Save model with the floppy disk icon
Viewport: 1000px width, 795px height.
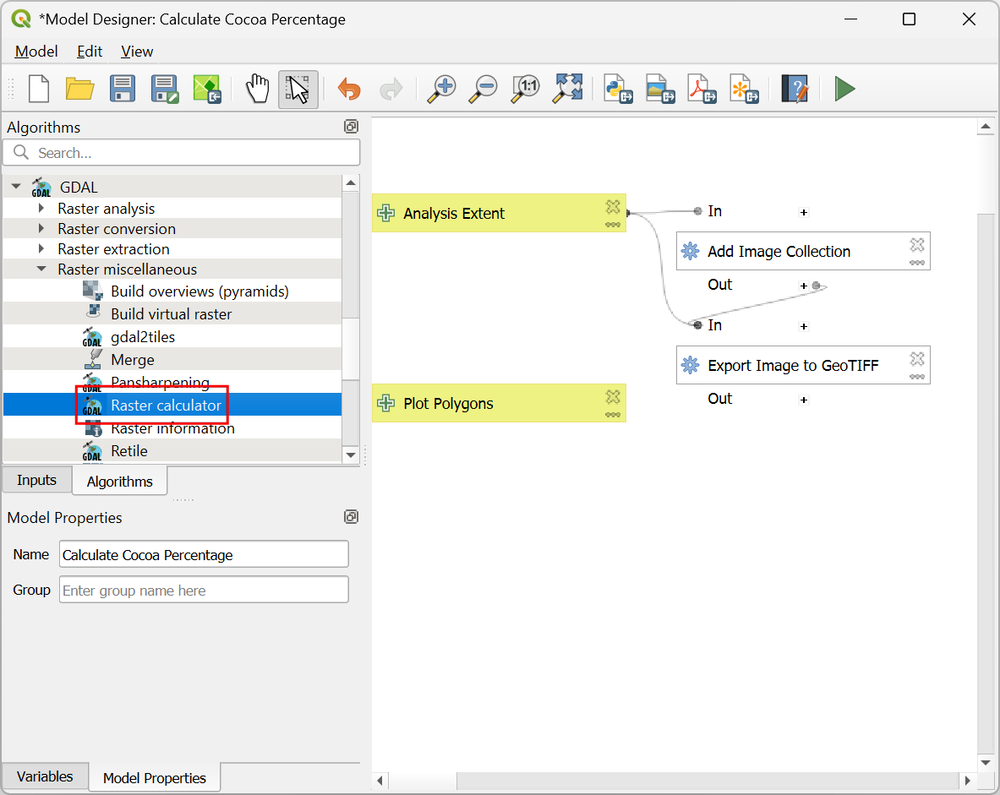[122, 89]
